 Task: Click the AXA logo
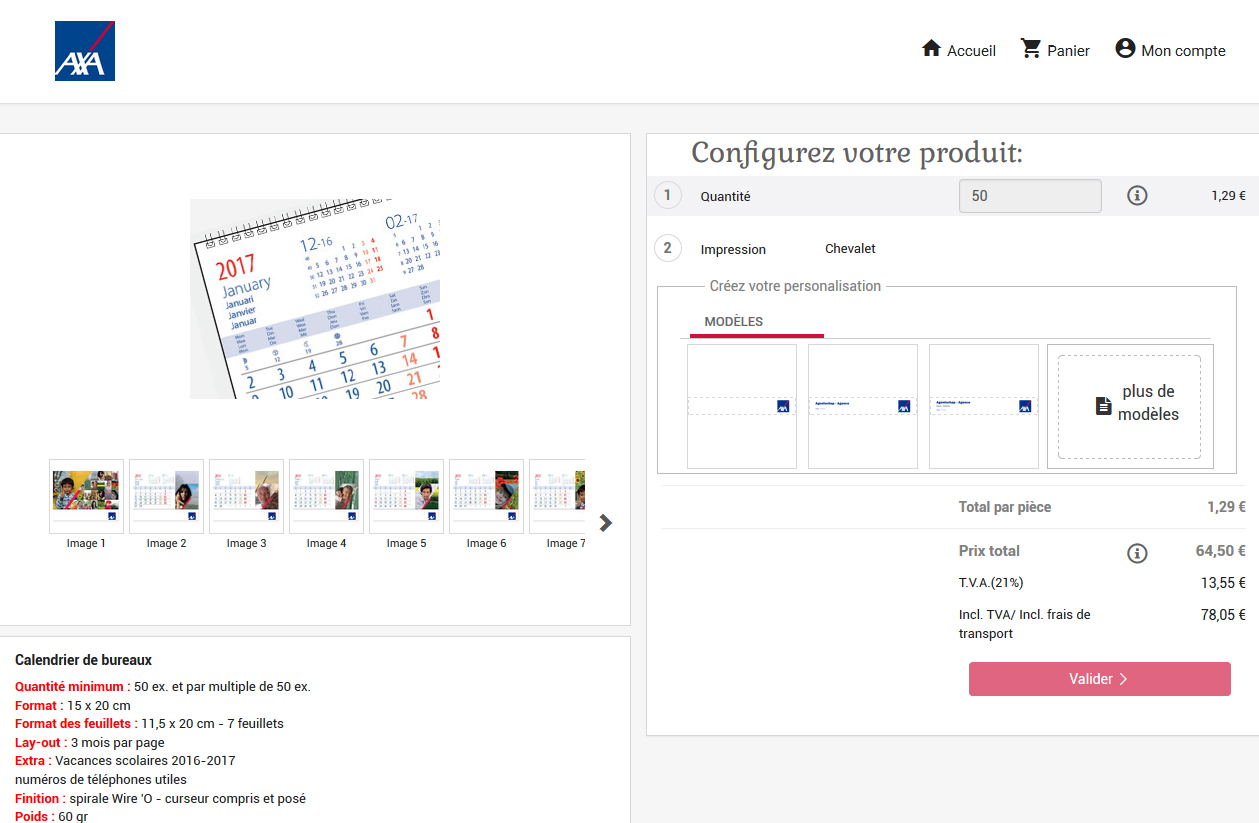85,51
